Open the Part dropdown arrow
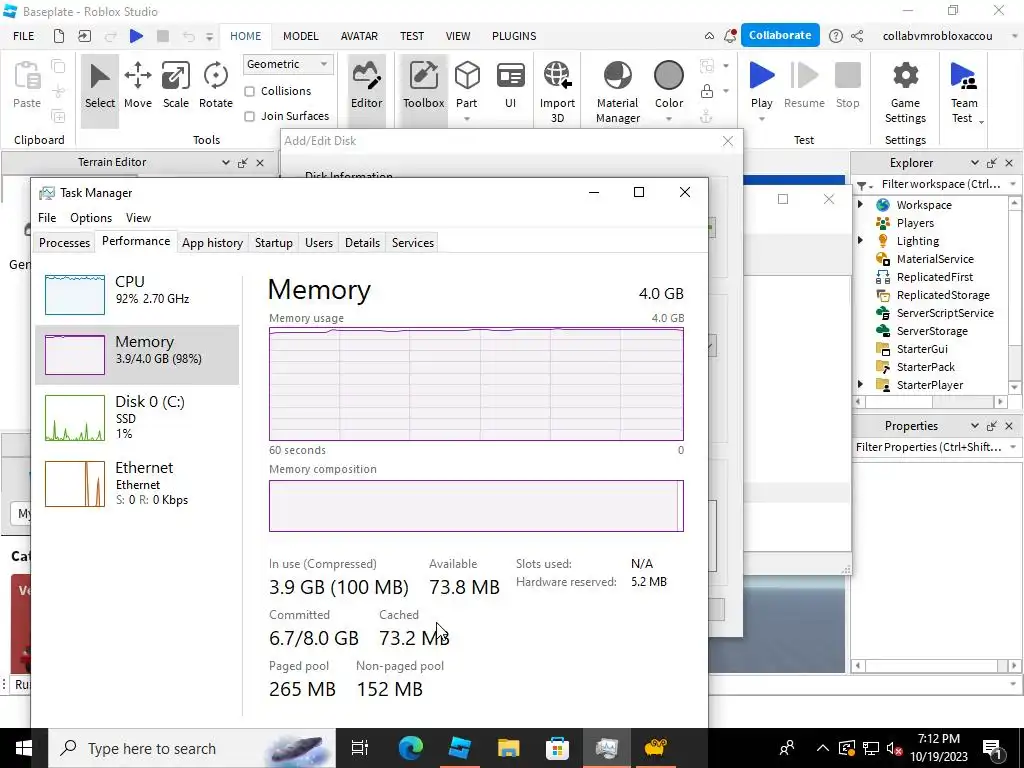 click(467, 119)
